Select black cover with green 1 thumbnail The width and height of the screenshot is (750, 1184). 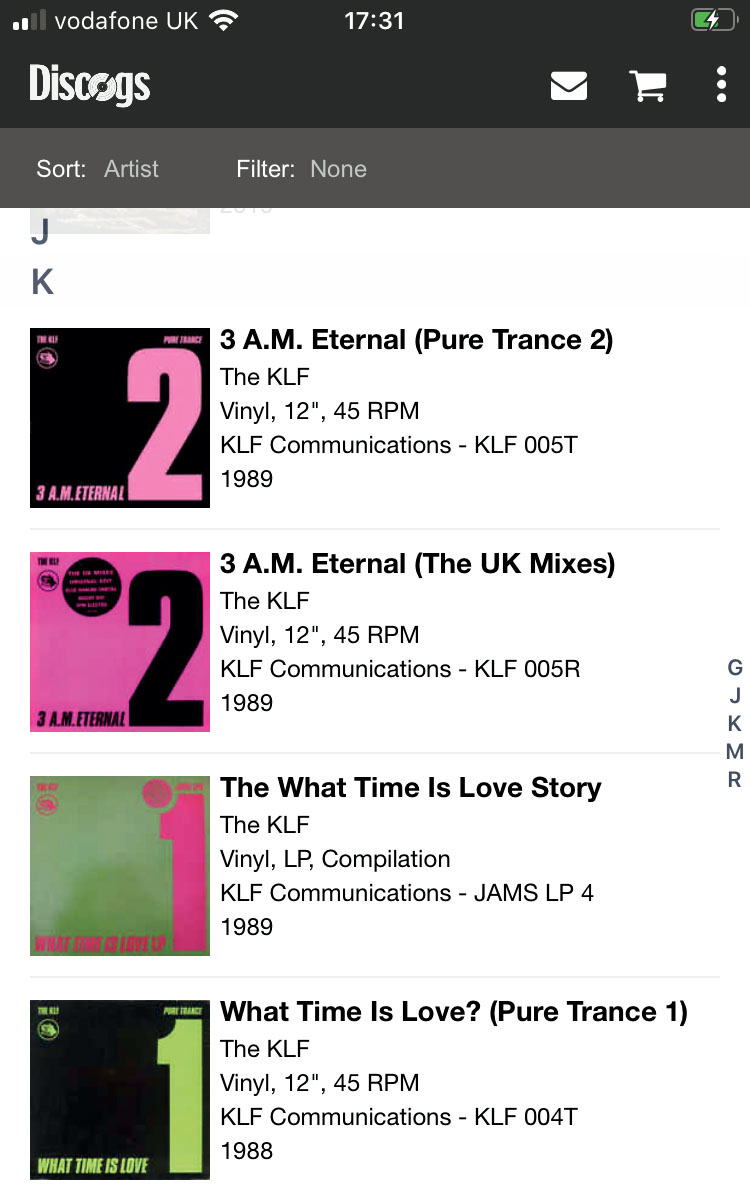pyautogui.click(x=120, y=1090)
